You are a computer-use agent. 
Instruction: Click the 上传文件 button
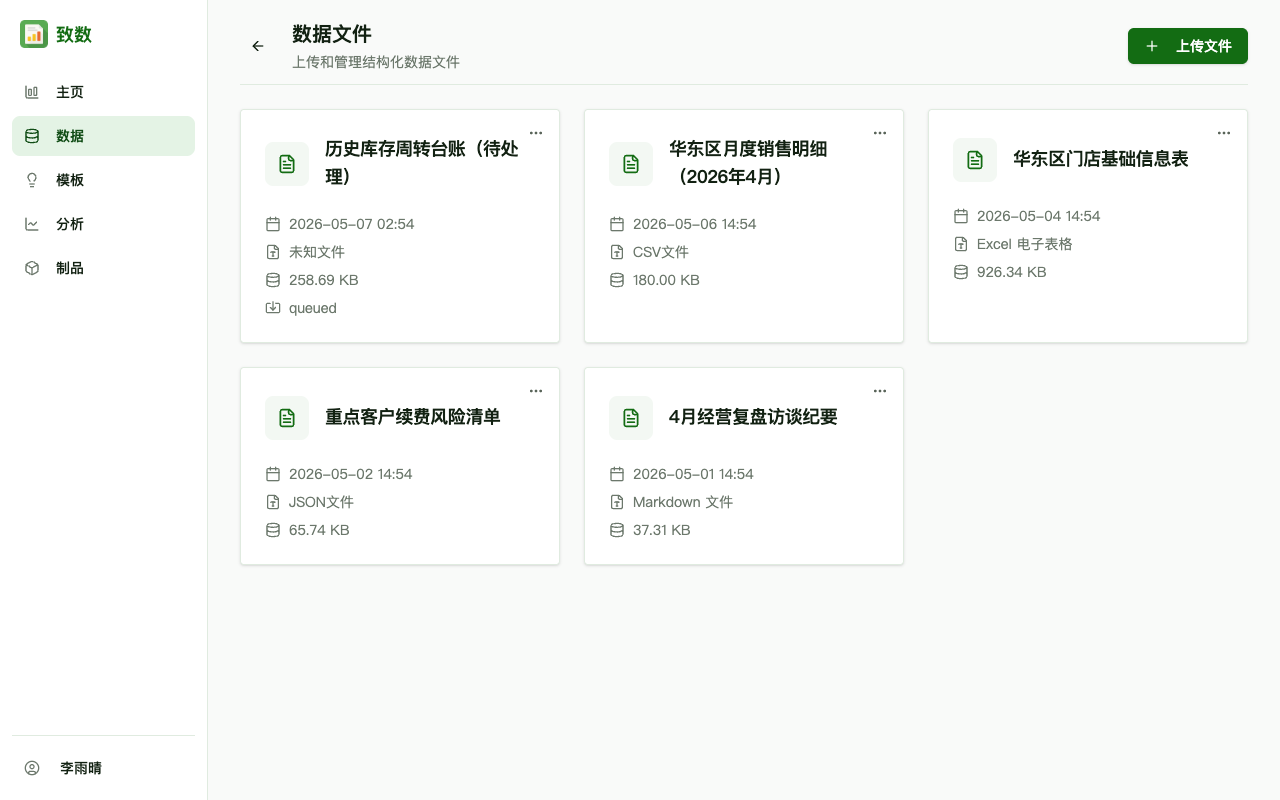coord(1188,46)
